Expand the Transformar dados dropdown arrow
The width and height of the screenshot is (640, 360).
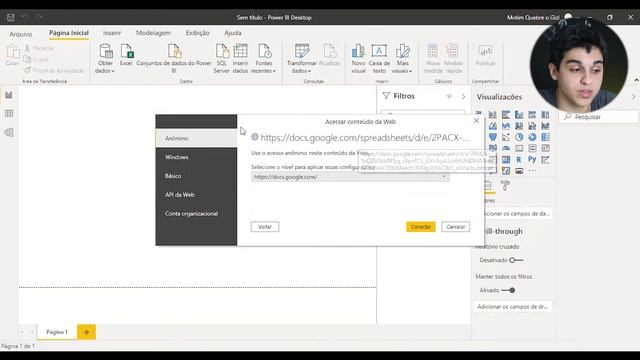click(x=309, y=71)
